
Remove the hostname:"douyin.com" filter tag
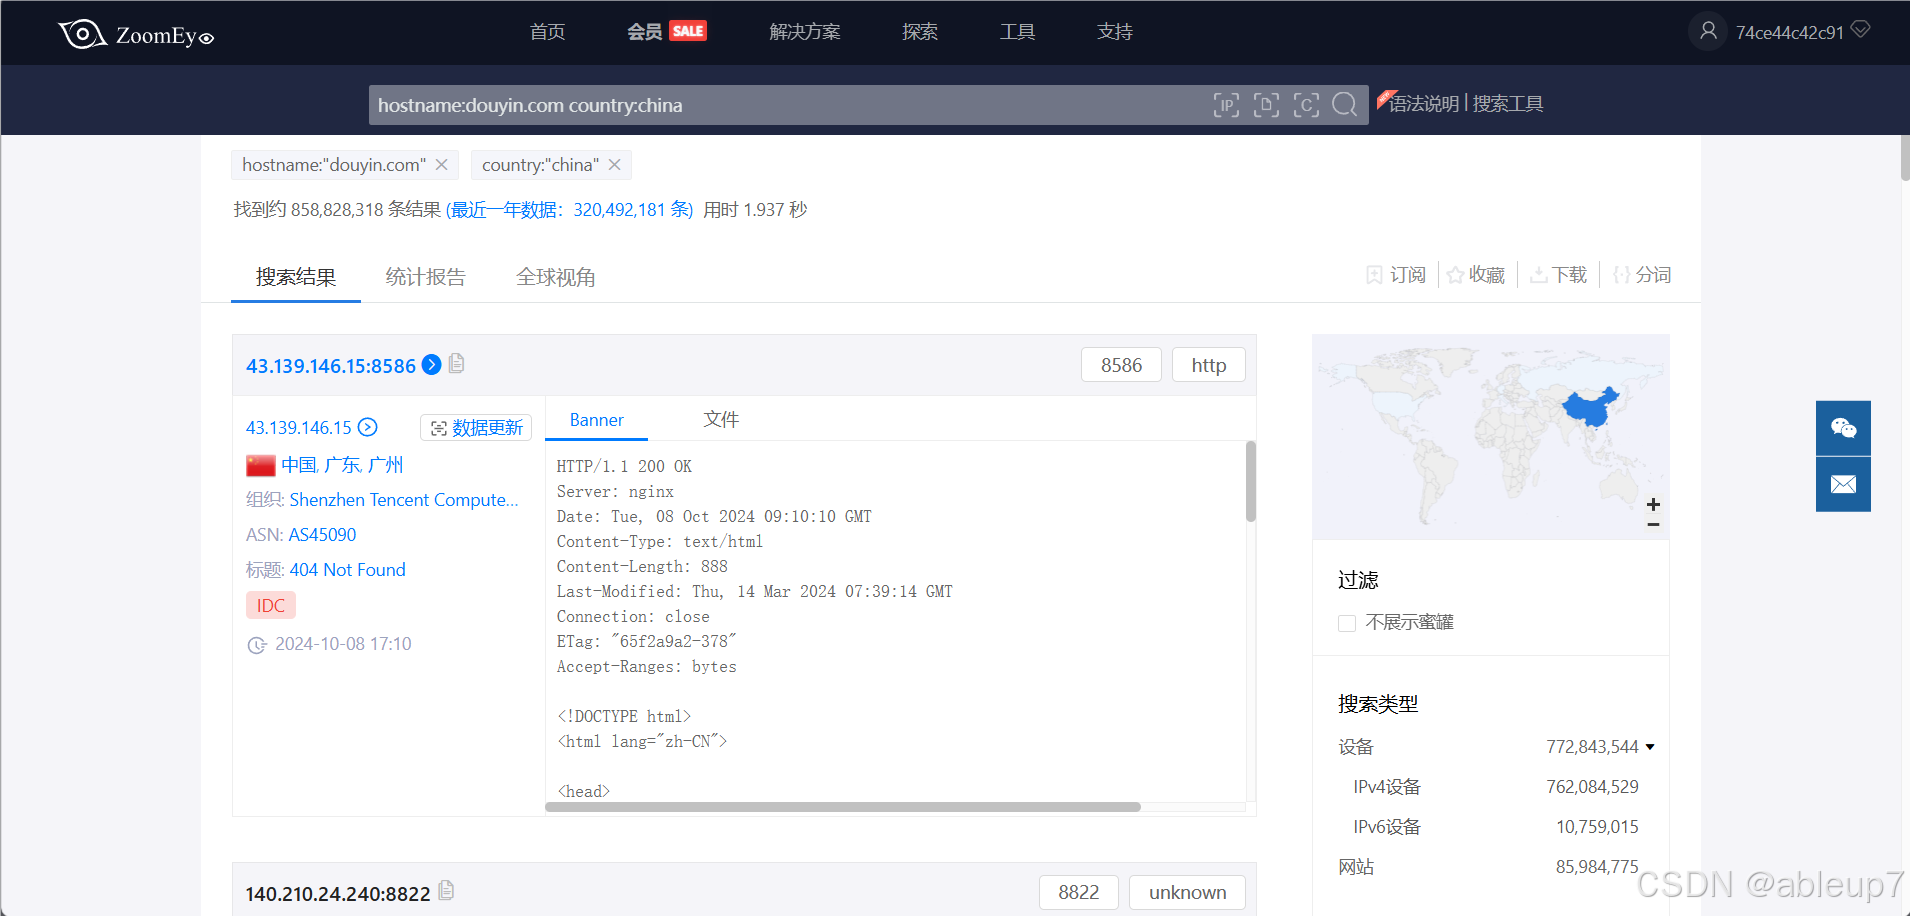click(x=441, y=165)
